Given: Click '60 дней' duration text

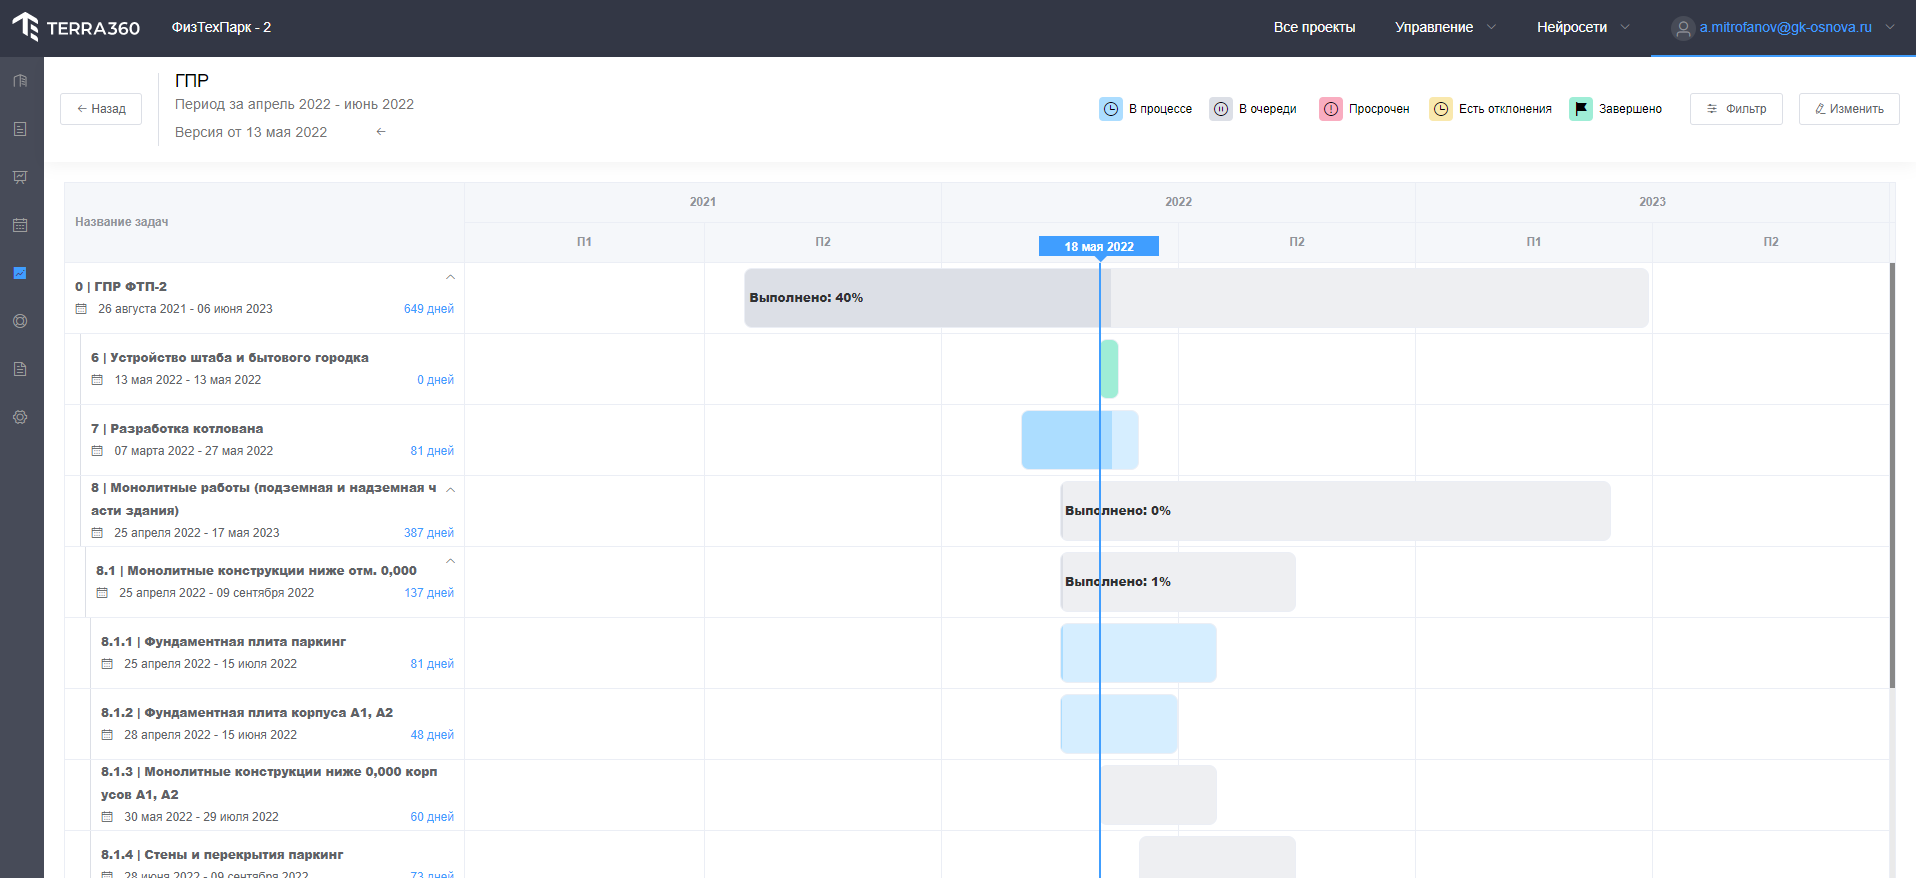Looking at the screenshot, I should click(432, 817).
